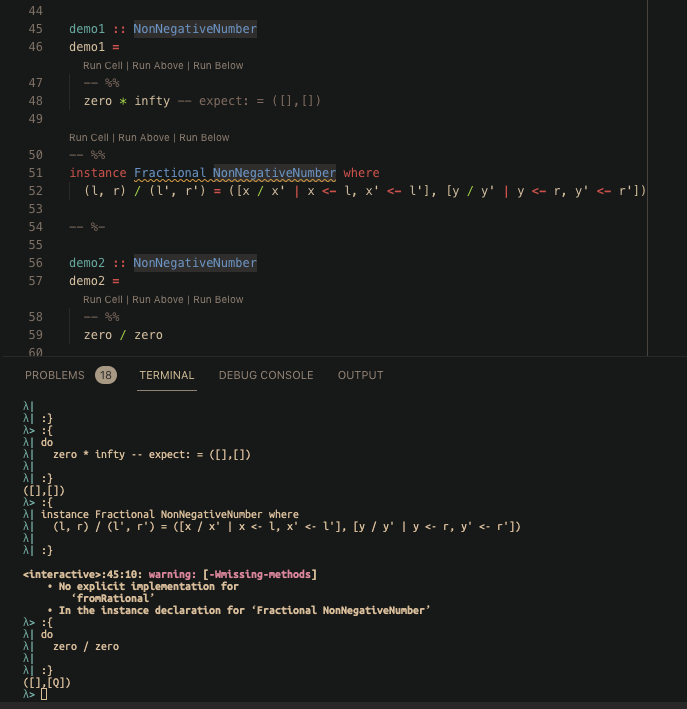Screen dimensions: 687x709
Task: Click the '-- %-' comment on line 54
Action: pos(87,227)
